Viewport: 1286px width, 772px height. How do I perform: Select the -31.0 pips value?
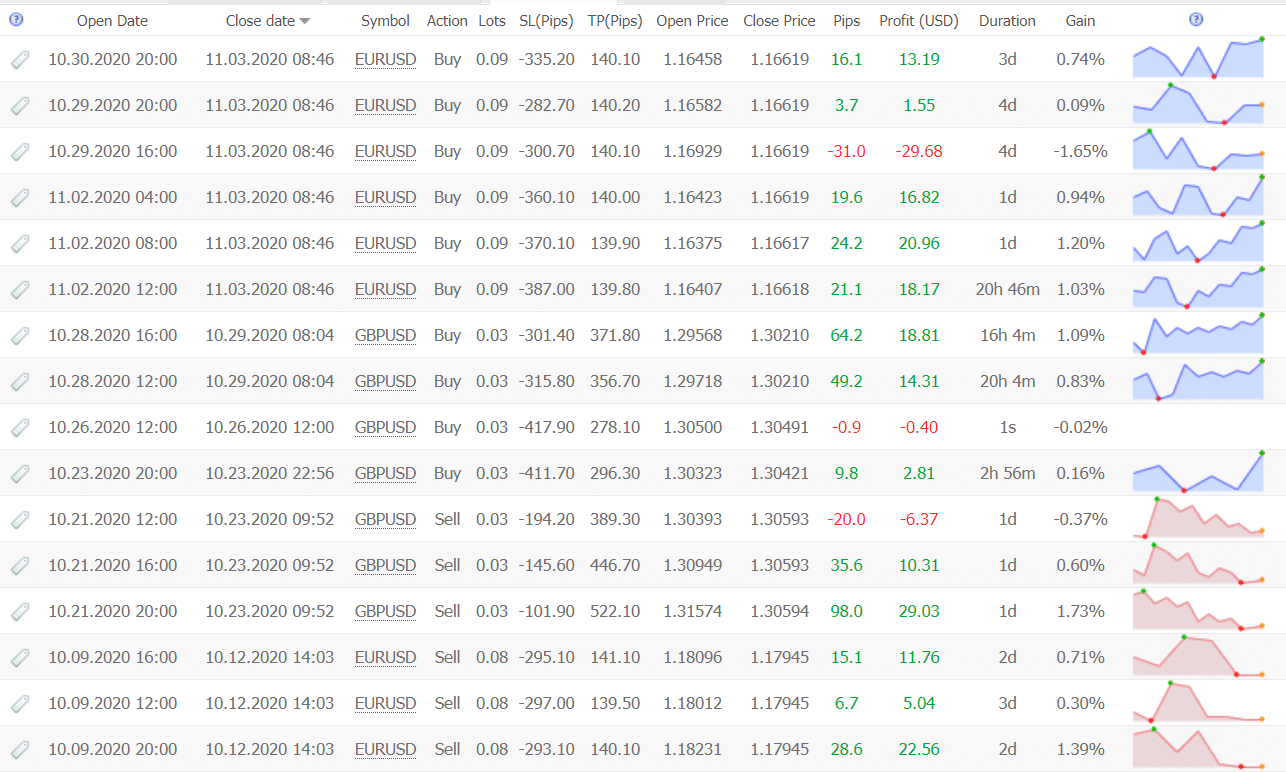click(846, 152)
